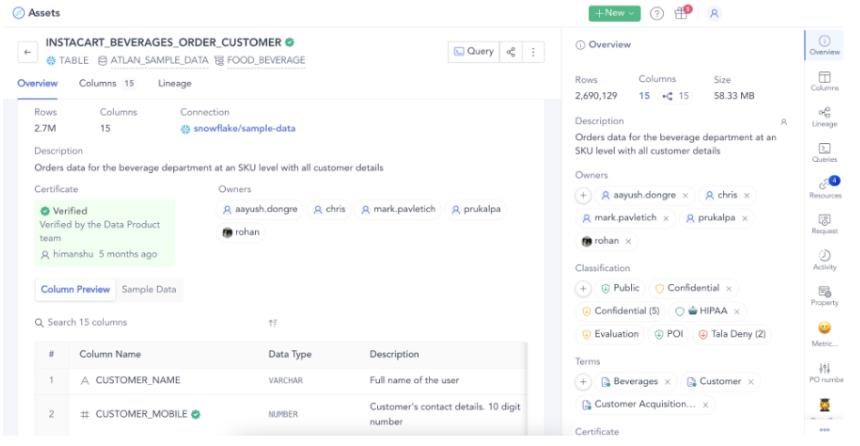Screen dimensions: 860x446
Task: Click the back arrow button
Action: (27, 52)
